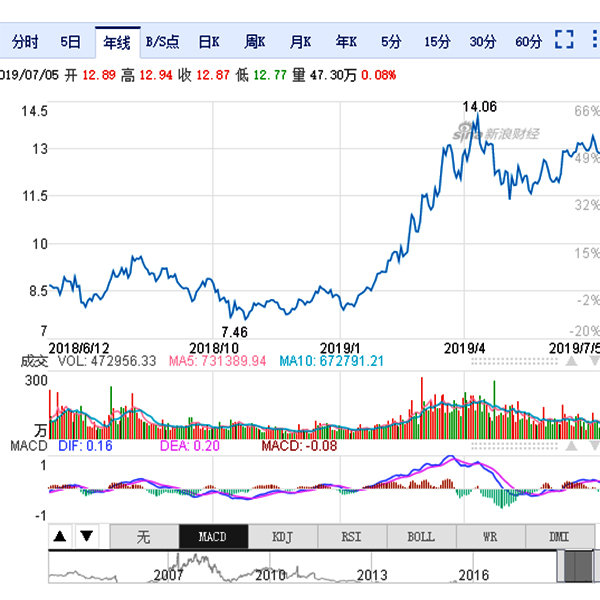Click the up arrow indicator button

[x=60, y=536]
